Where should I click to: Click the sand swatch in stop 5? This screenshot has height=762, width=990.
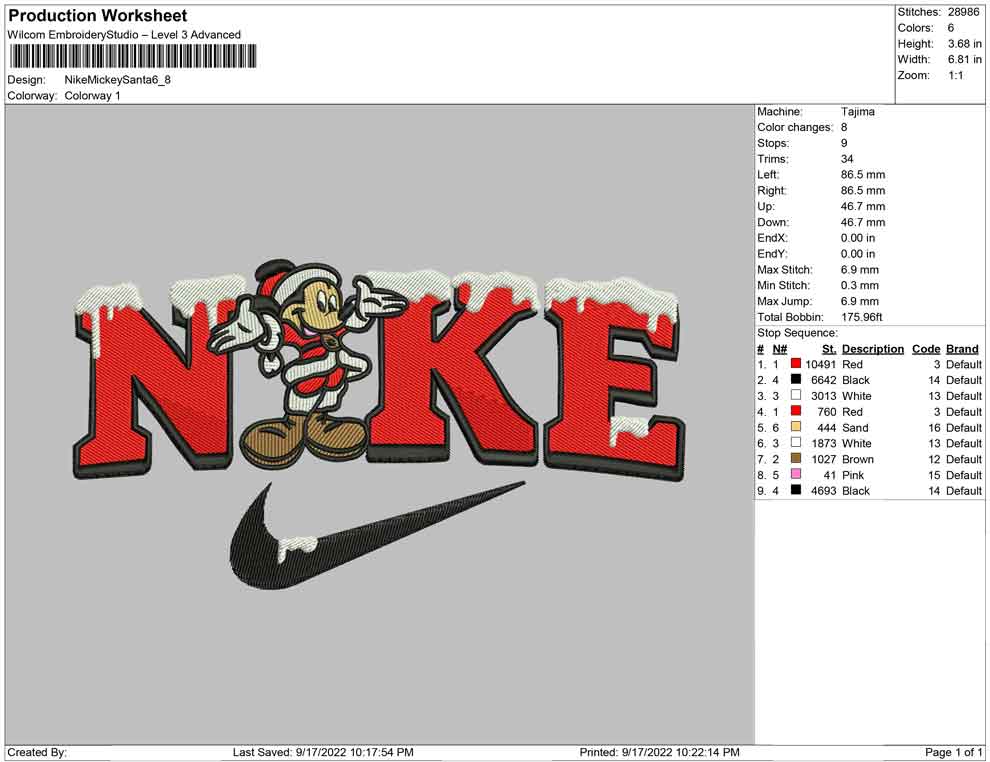[x=796, y=427]
